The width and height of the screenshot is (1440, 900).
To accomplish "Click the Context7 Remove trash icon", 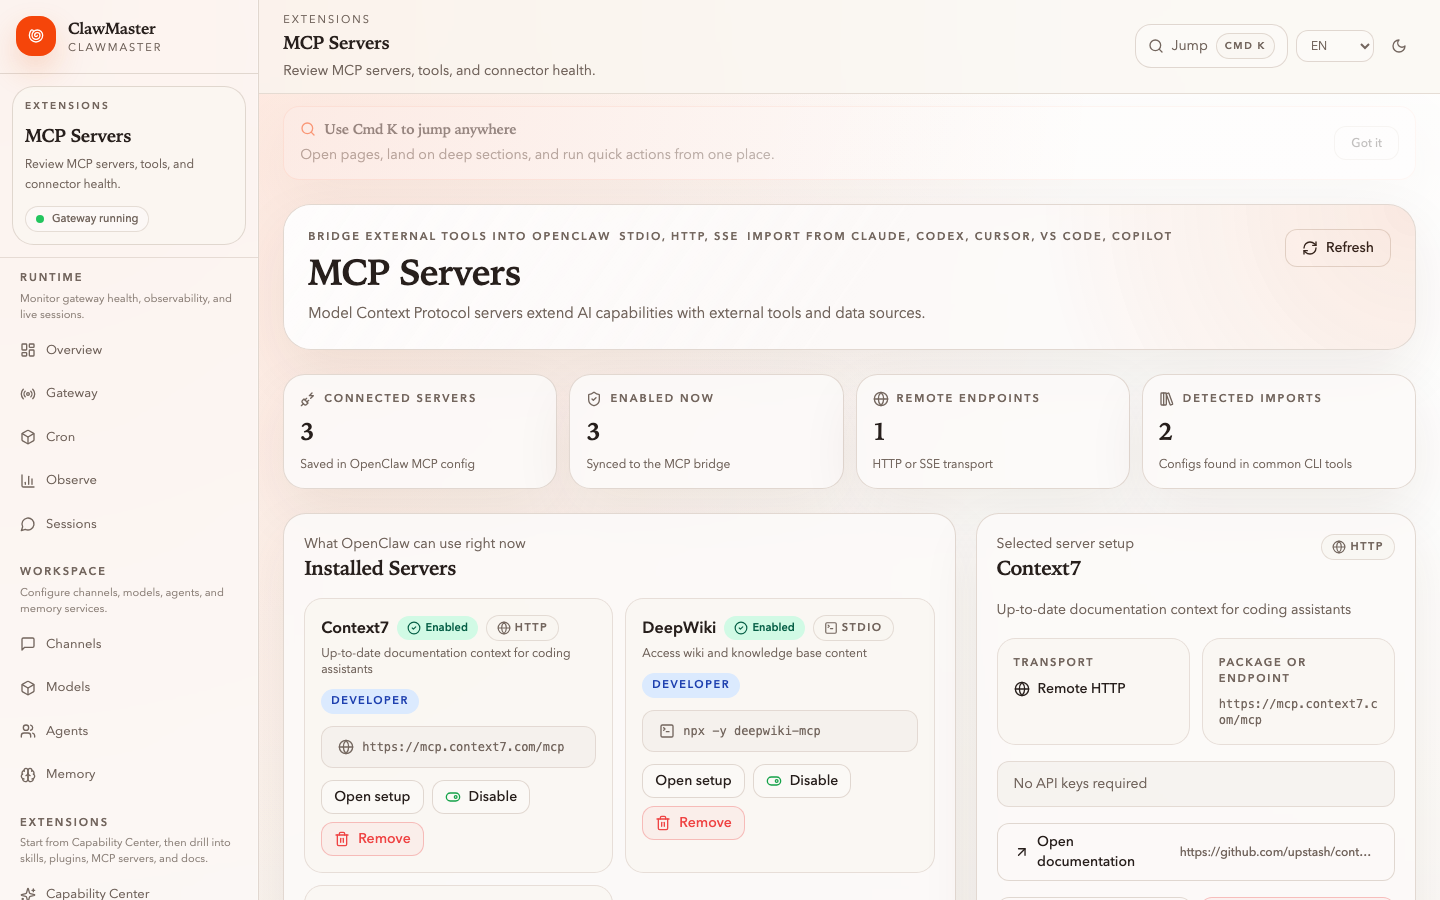I will tap(342, 839).
